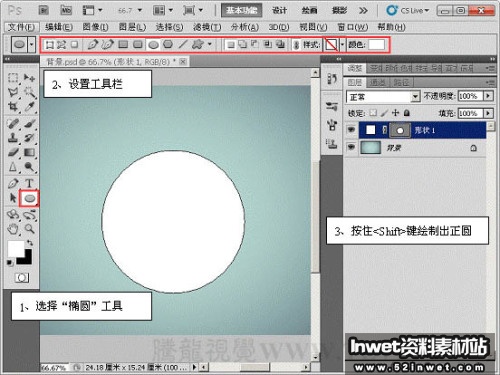Switch to 基本功能 workspace
This screenshot has width=500, height=375.
242,10
